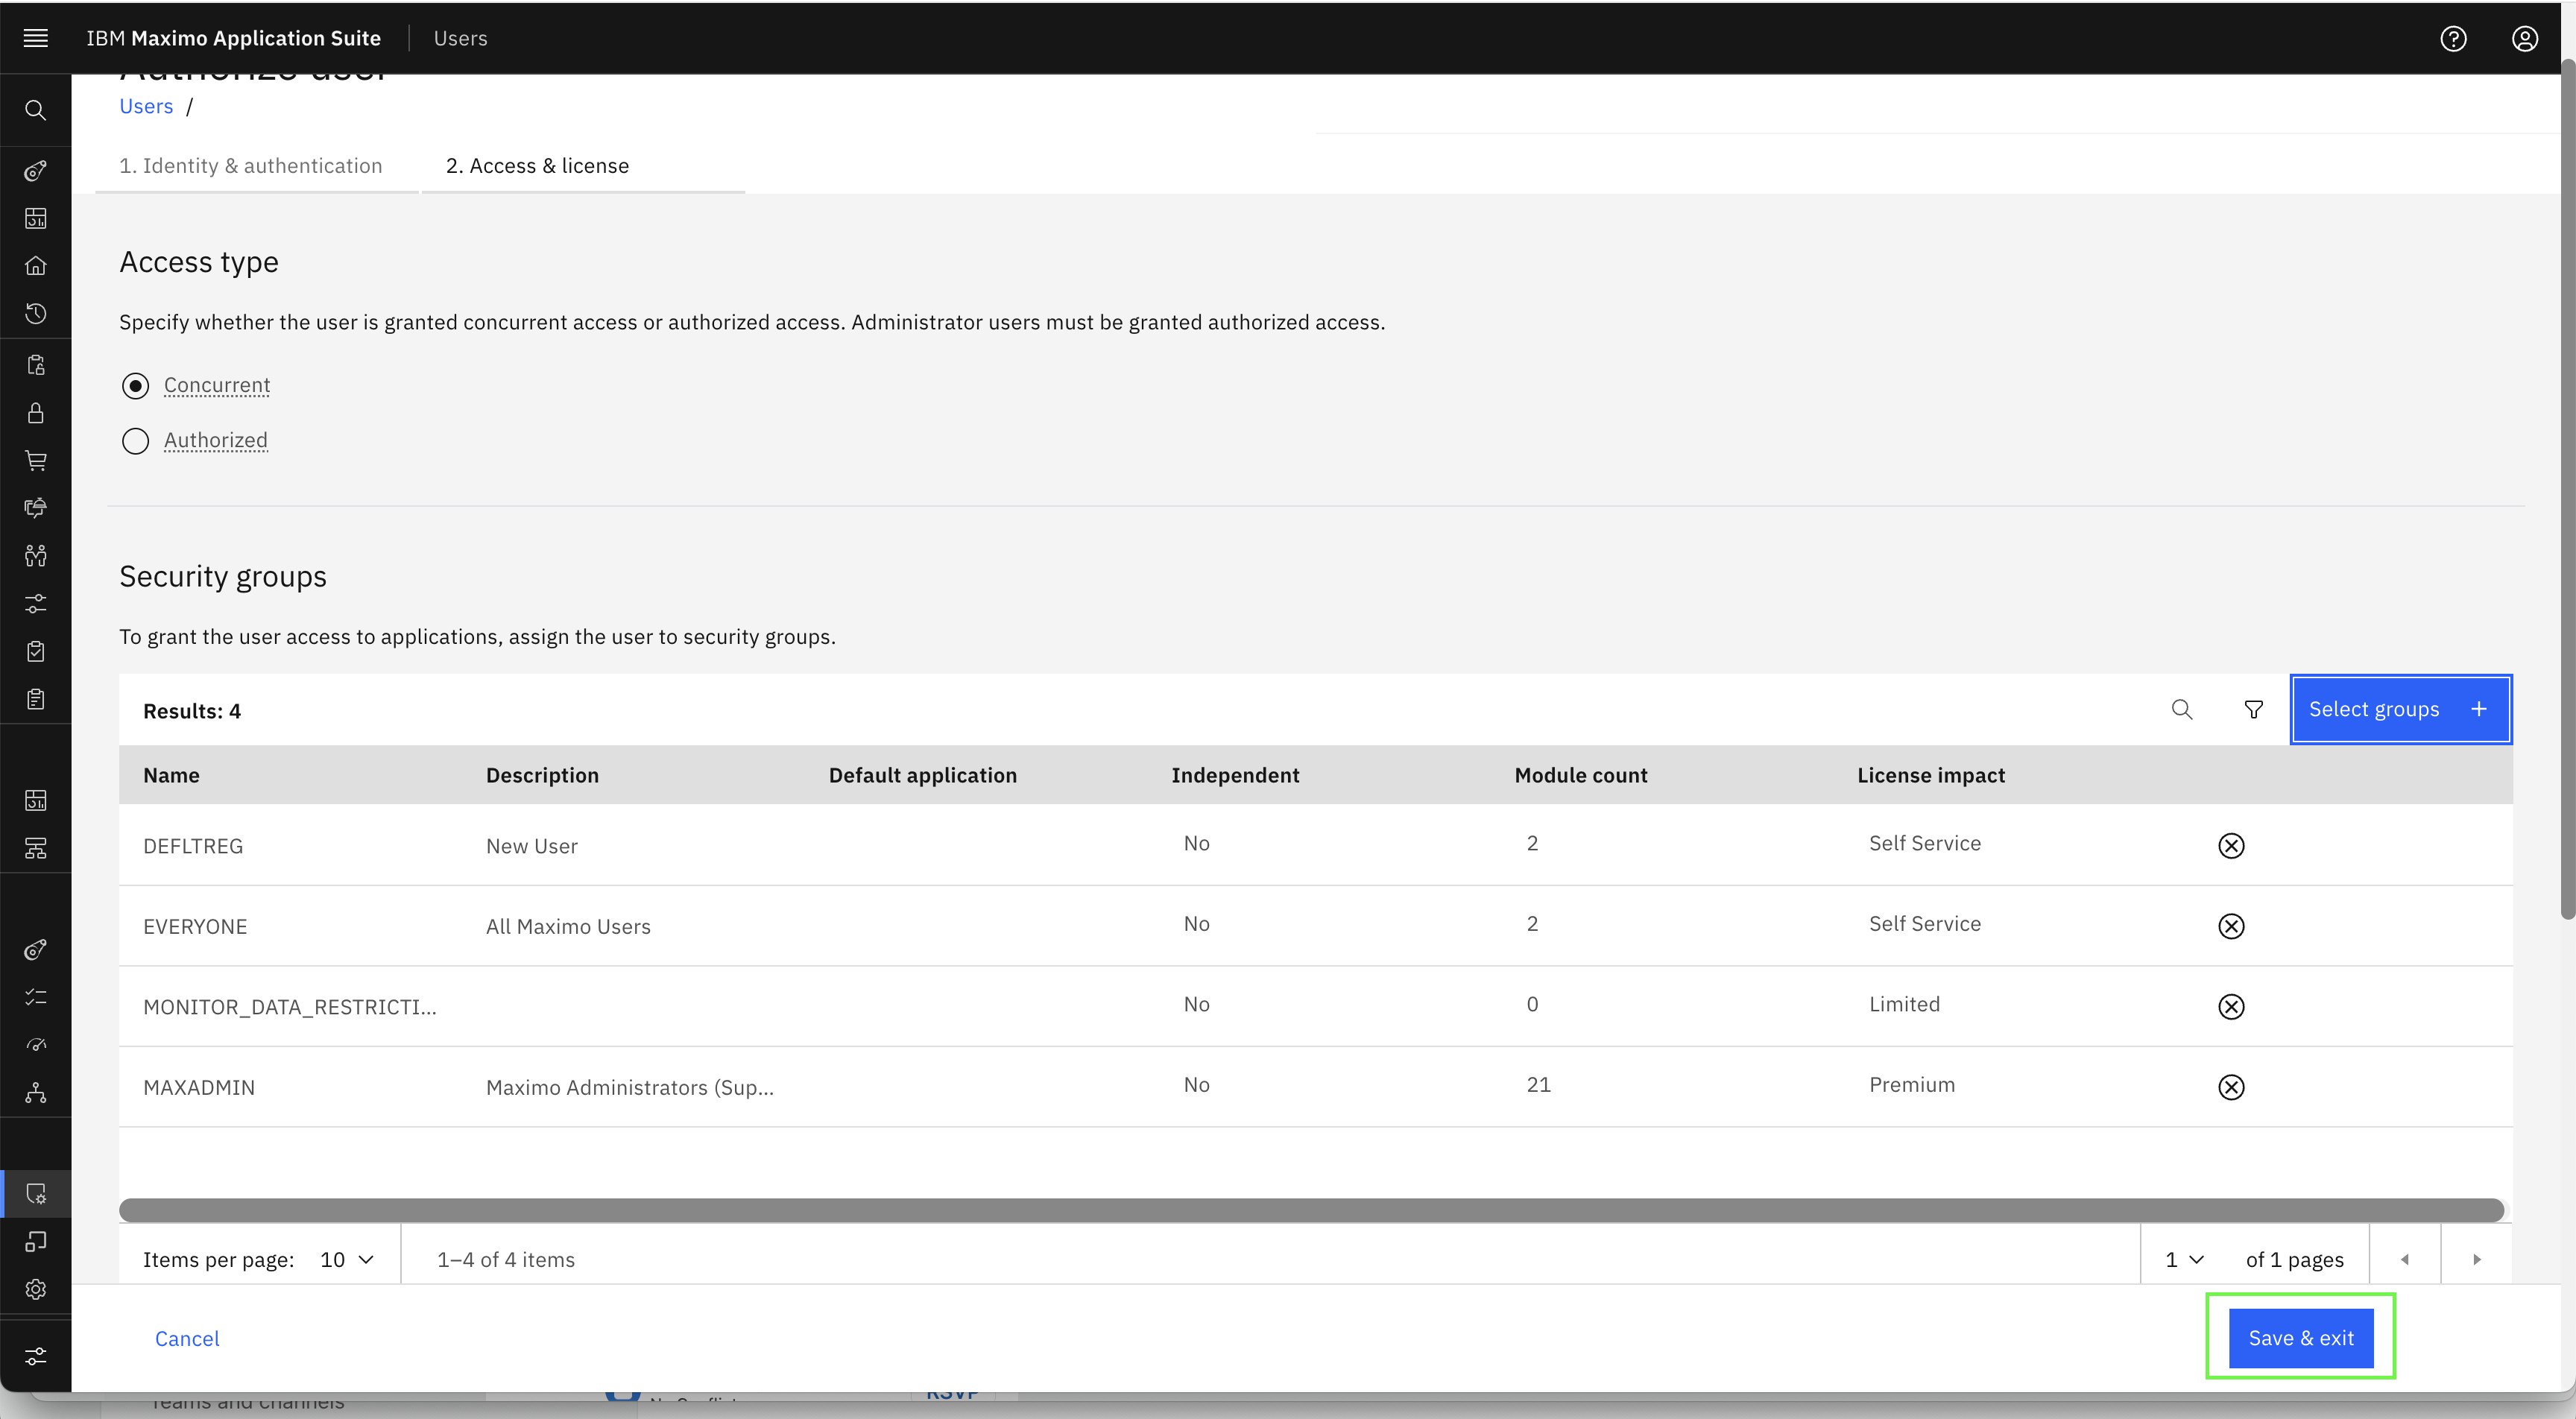The height and width of the screenshot is (1419, 2576).
Task: Go to the next page arrow
Action: (2477, 1259)
